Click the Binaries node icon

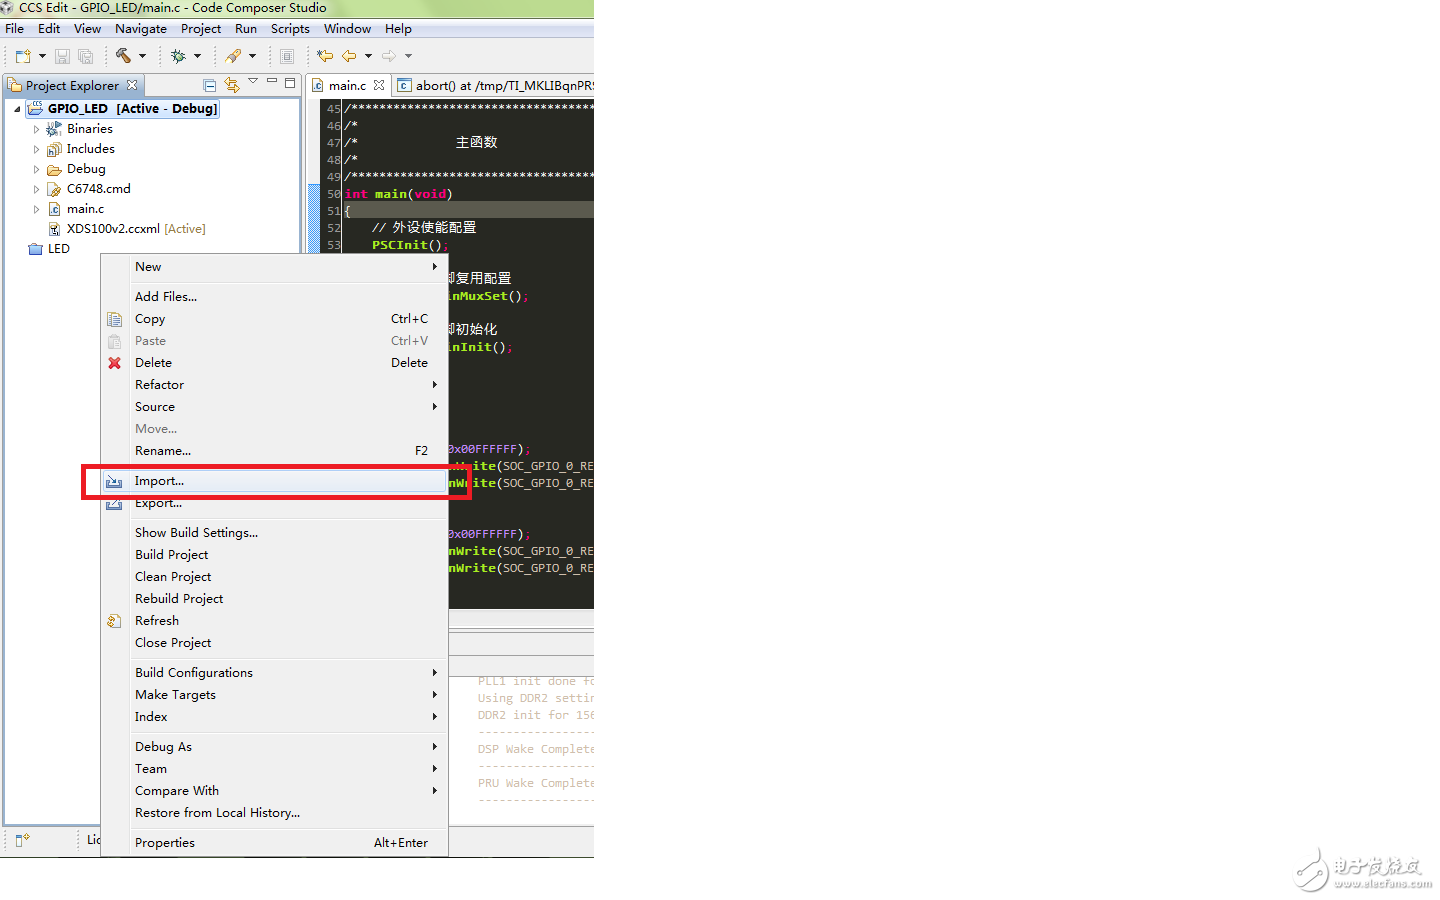tap(55, 129)
